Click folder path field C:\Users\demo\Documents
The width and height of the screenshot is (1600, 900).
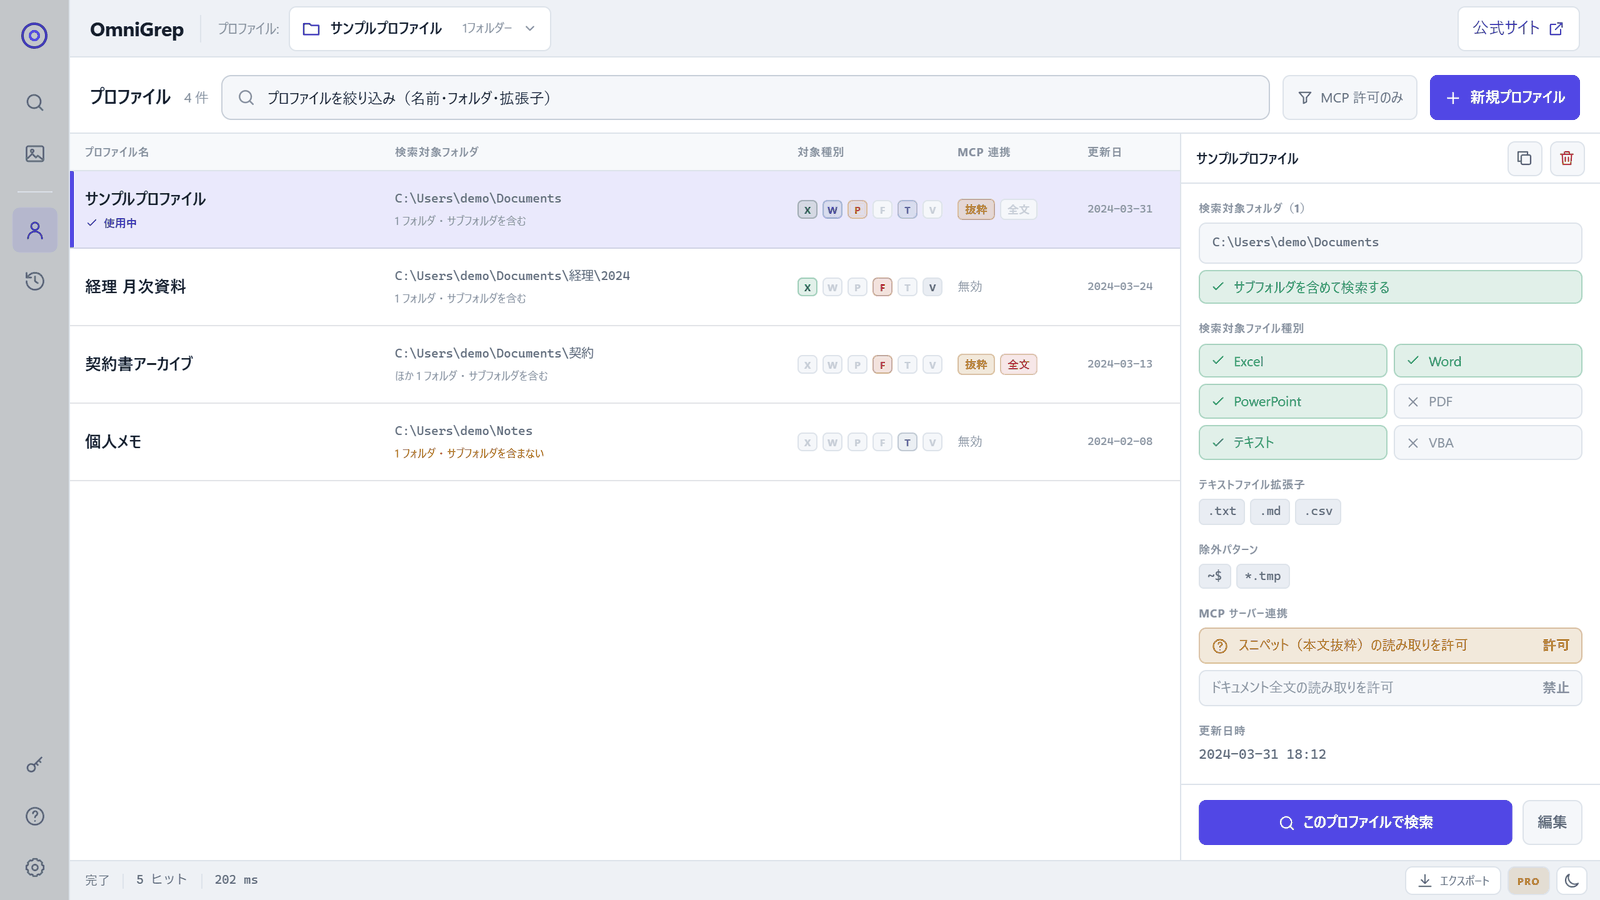tap(1390, 243)
